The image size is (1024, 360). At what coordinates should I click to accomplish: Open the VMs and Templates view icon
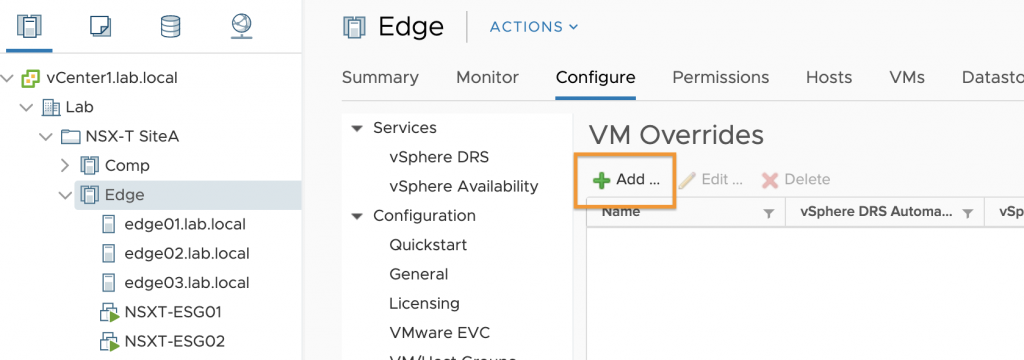(x=100, y=25)
